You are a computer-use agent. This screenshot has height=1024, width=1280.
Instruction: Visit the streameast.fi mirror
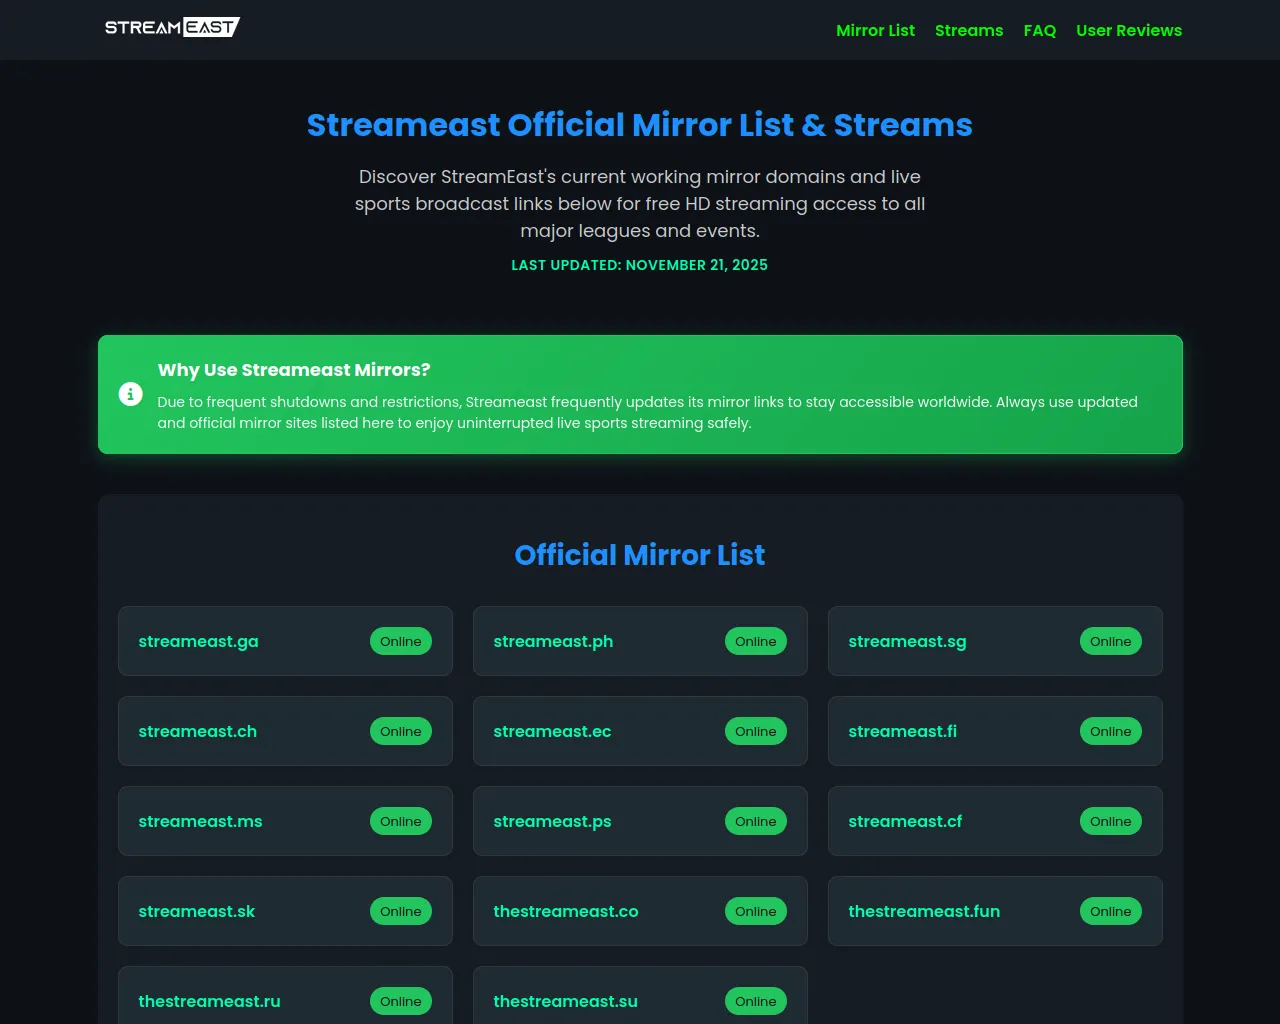902,731
